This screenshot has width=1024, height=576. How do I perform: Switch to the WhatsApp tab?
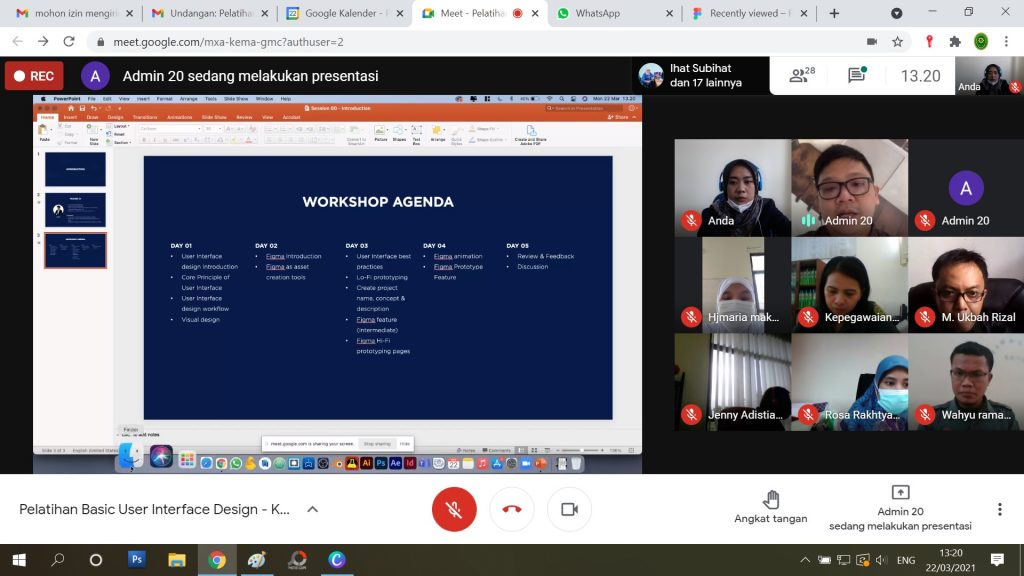coord(610,13)
